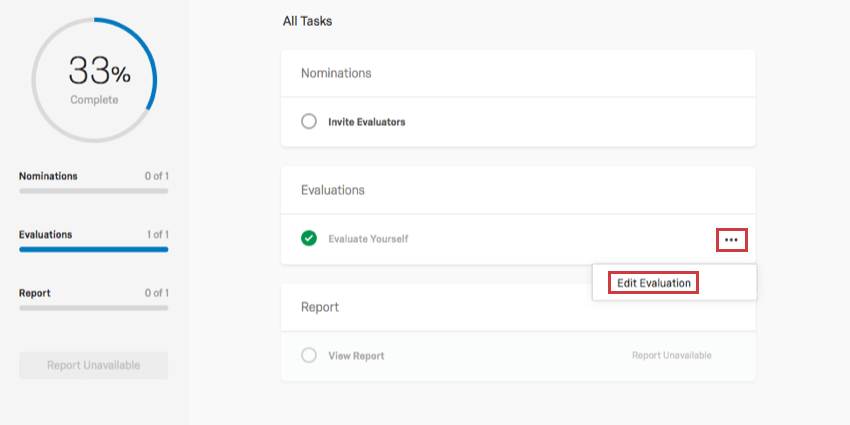Click the Evaluations progress bar
The image size is (850, 425).
tap(93, 249)
